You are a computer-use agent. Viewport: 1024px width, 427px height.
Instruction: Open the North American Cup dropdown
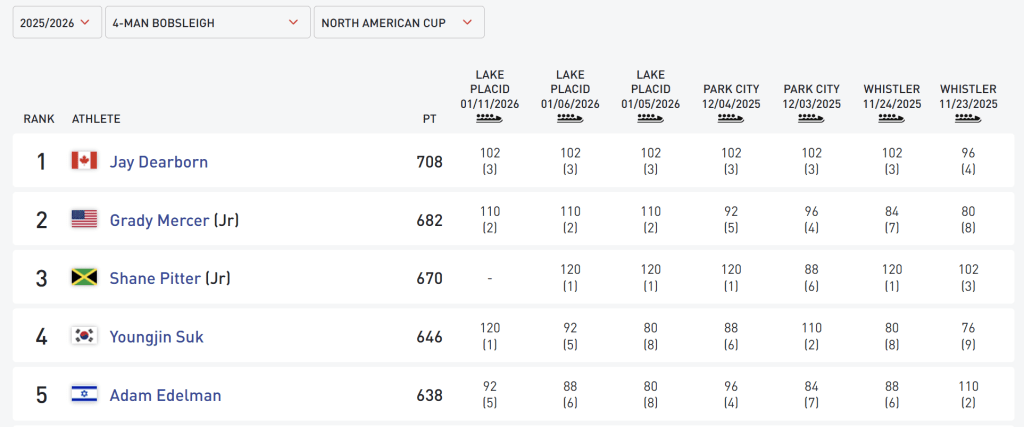[x=398, y=22]
